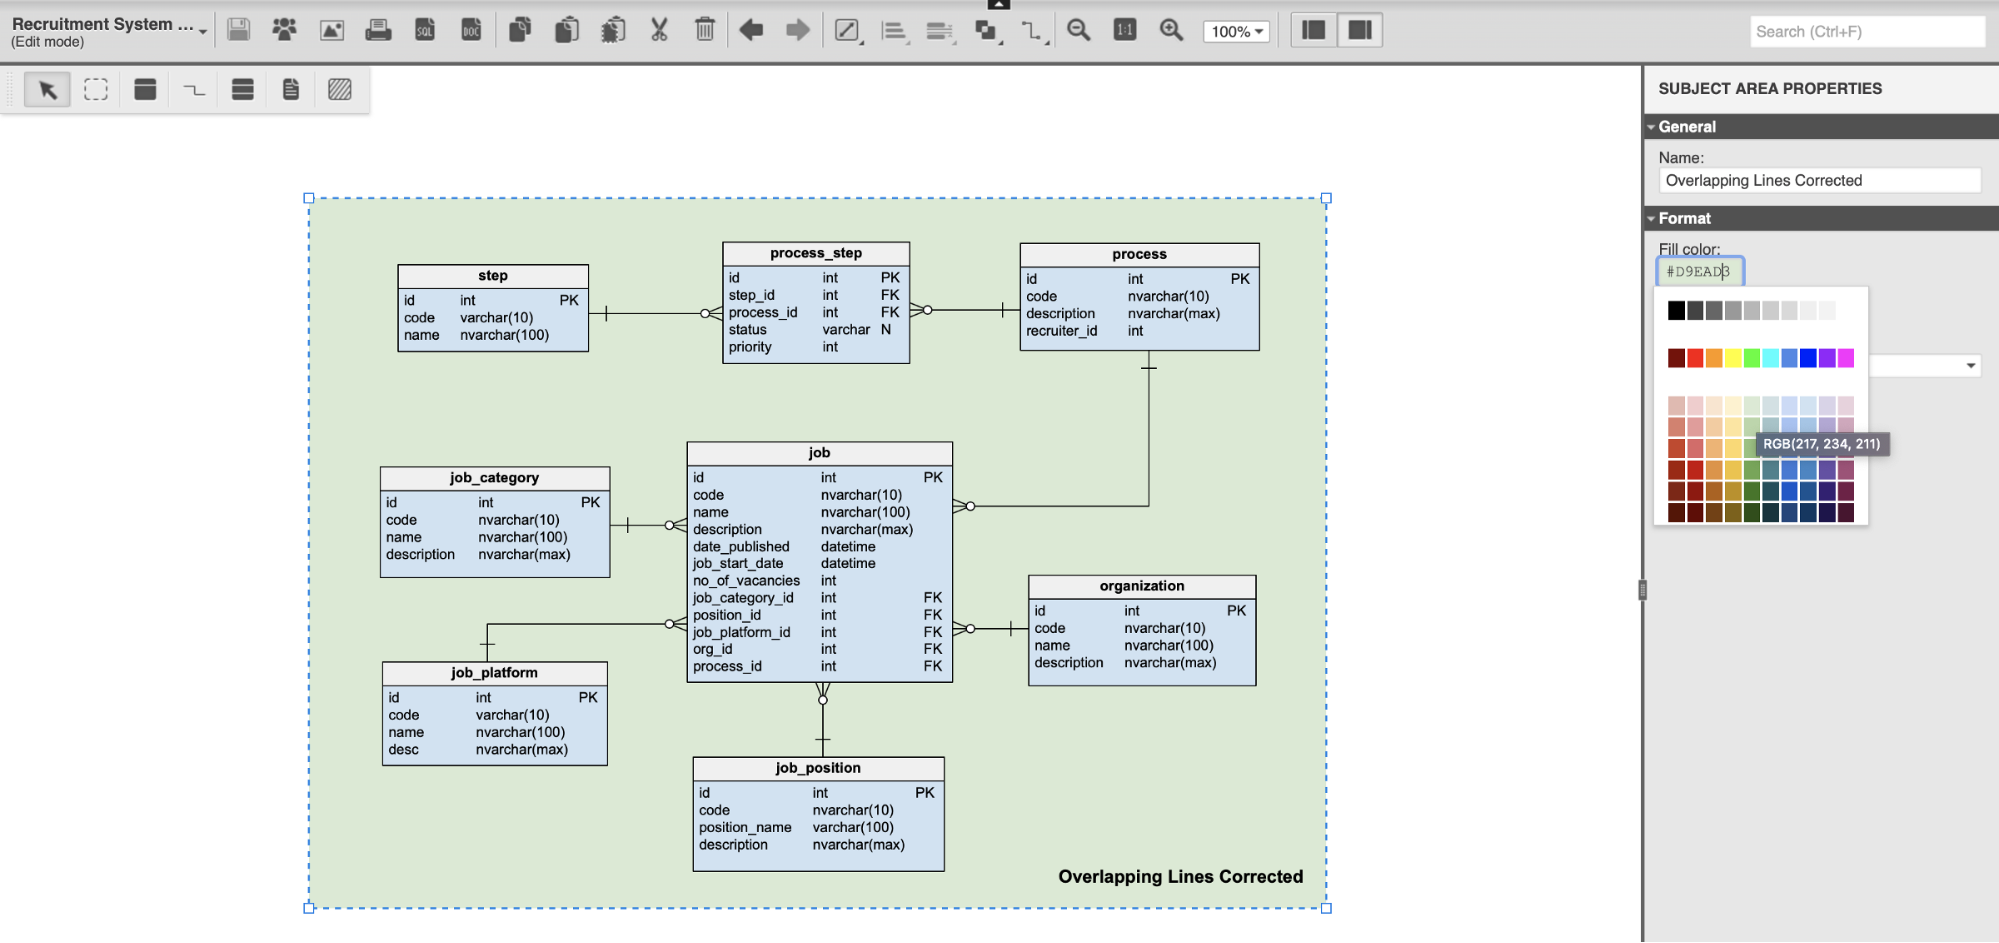Click the Redo right arrow icon
Screen dimensions: 1999x943
[797, 30]
